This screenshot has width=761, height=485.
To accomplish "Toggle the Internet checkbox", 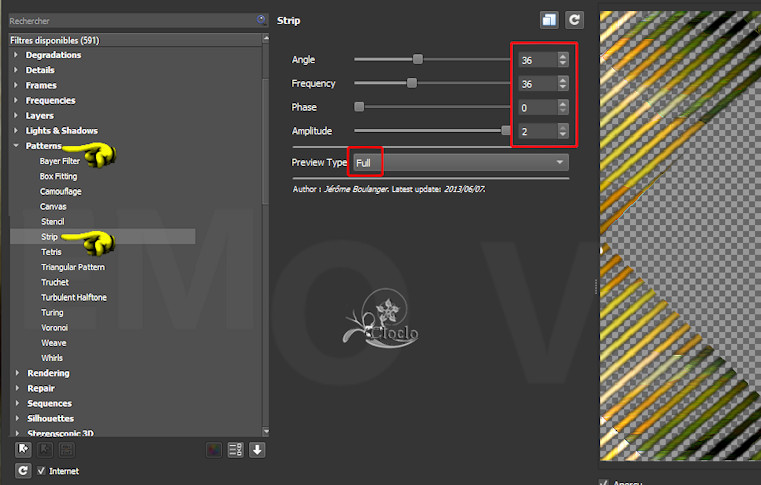I will [x=42, y=471].
